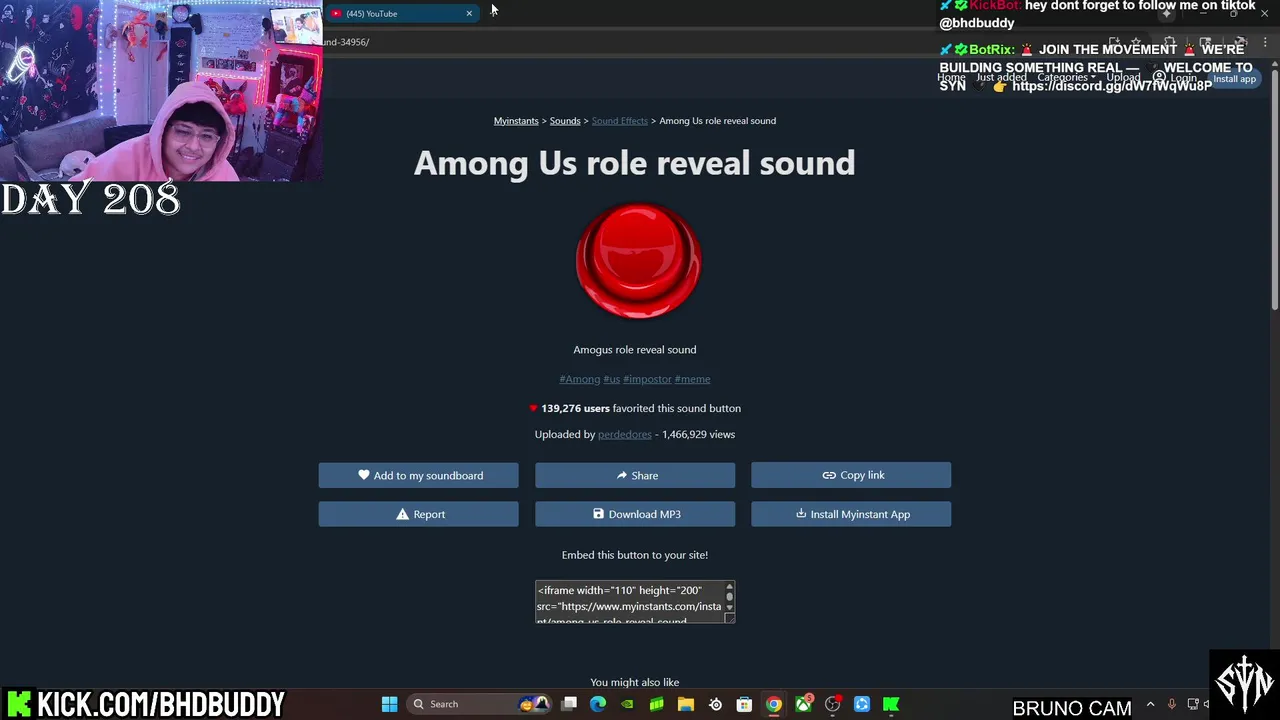
Task: Click the share arrow icon on Share button
Action: click(x=621, y=475)
